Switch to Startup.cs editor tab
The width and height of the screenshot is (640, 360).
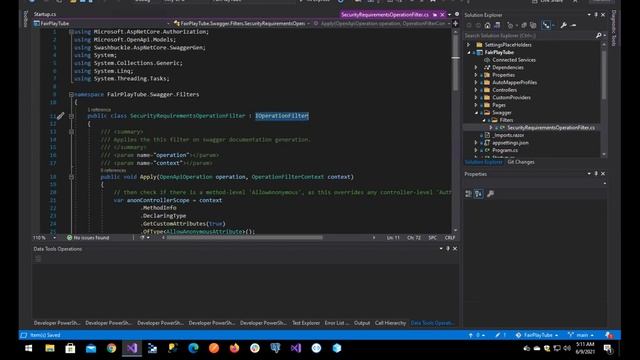point(45,15)
